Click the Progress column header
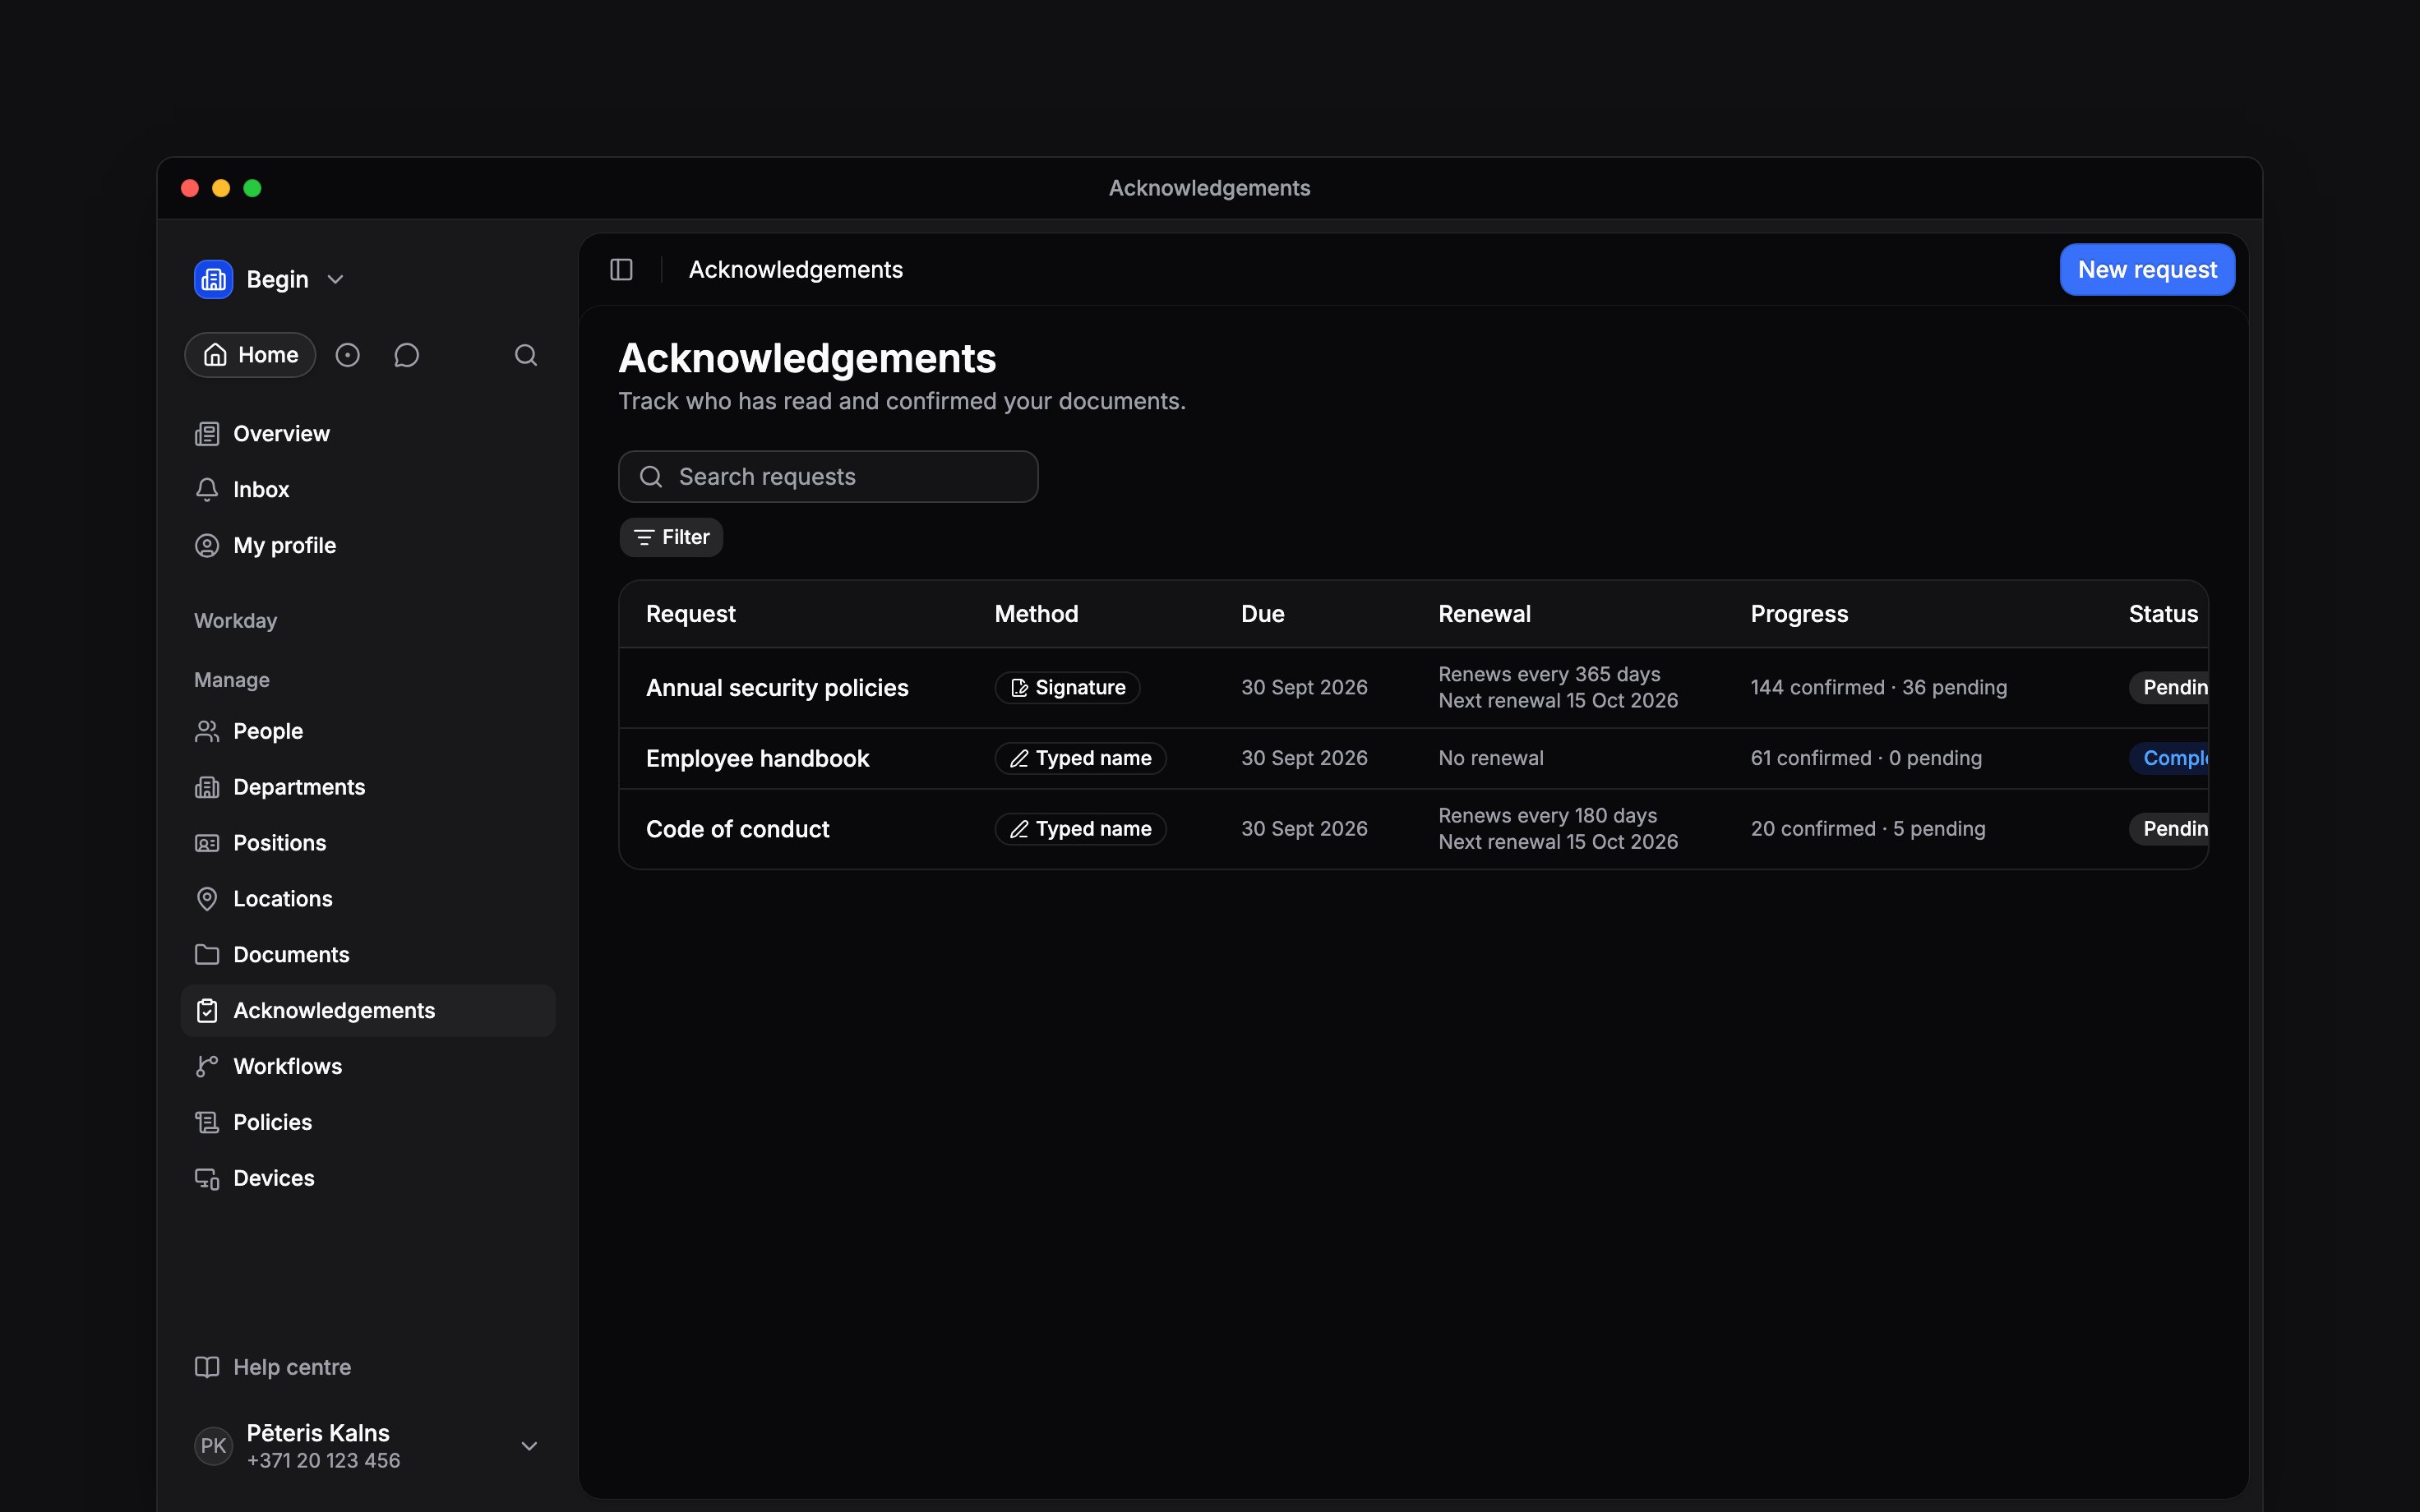Viewport: 2420px width, 1512px height. [1798, 614]
